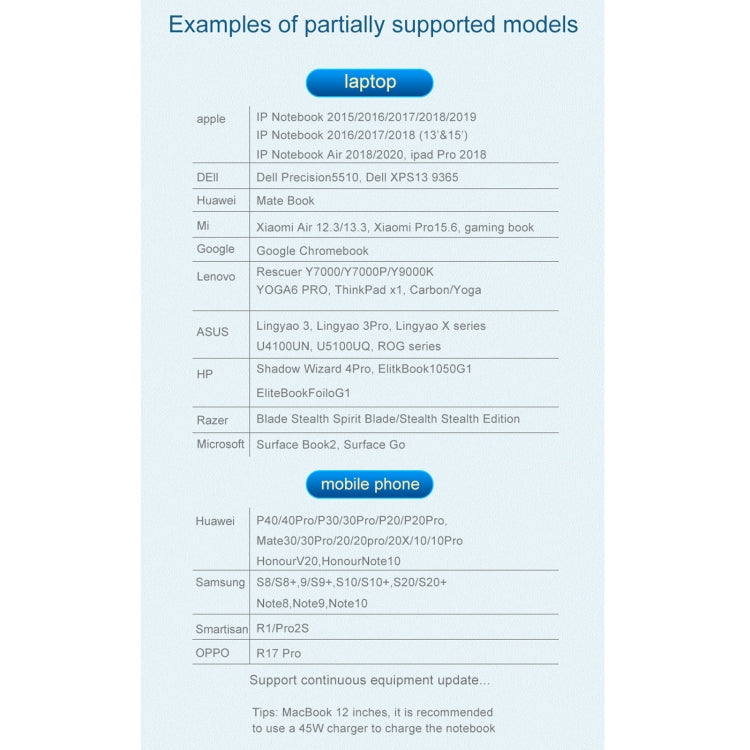Viewport: 750px width, 750px height.
Task: Click U4100UN, U5100UQ, ROG series line
Action: click(x=349, y=346)
